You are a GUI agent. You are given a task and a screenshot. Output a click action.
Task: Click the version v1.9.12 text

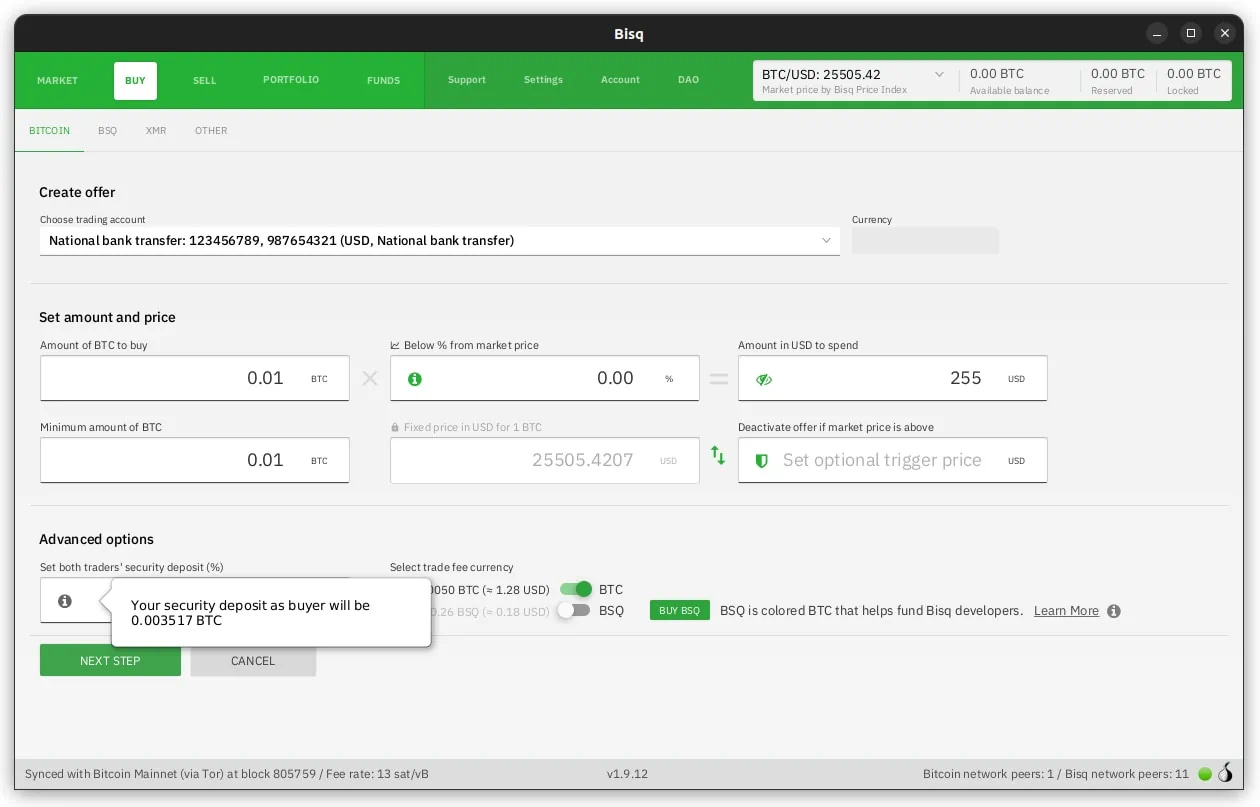(x=628, y=774)
